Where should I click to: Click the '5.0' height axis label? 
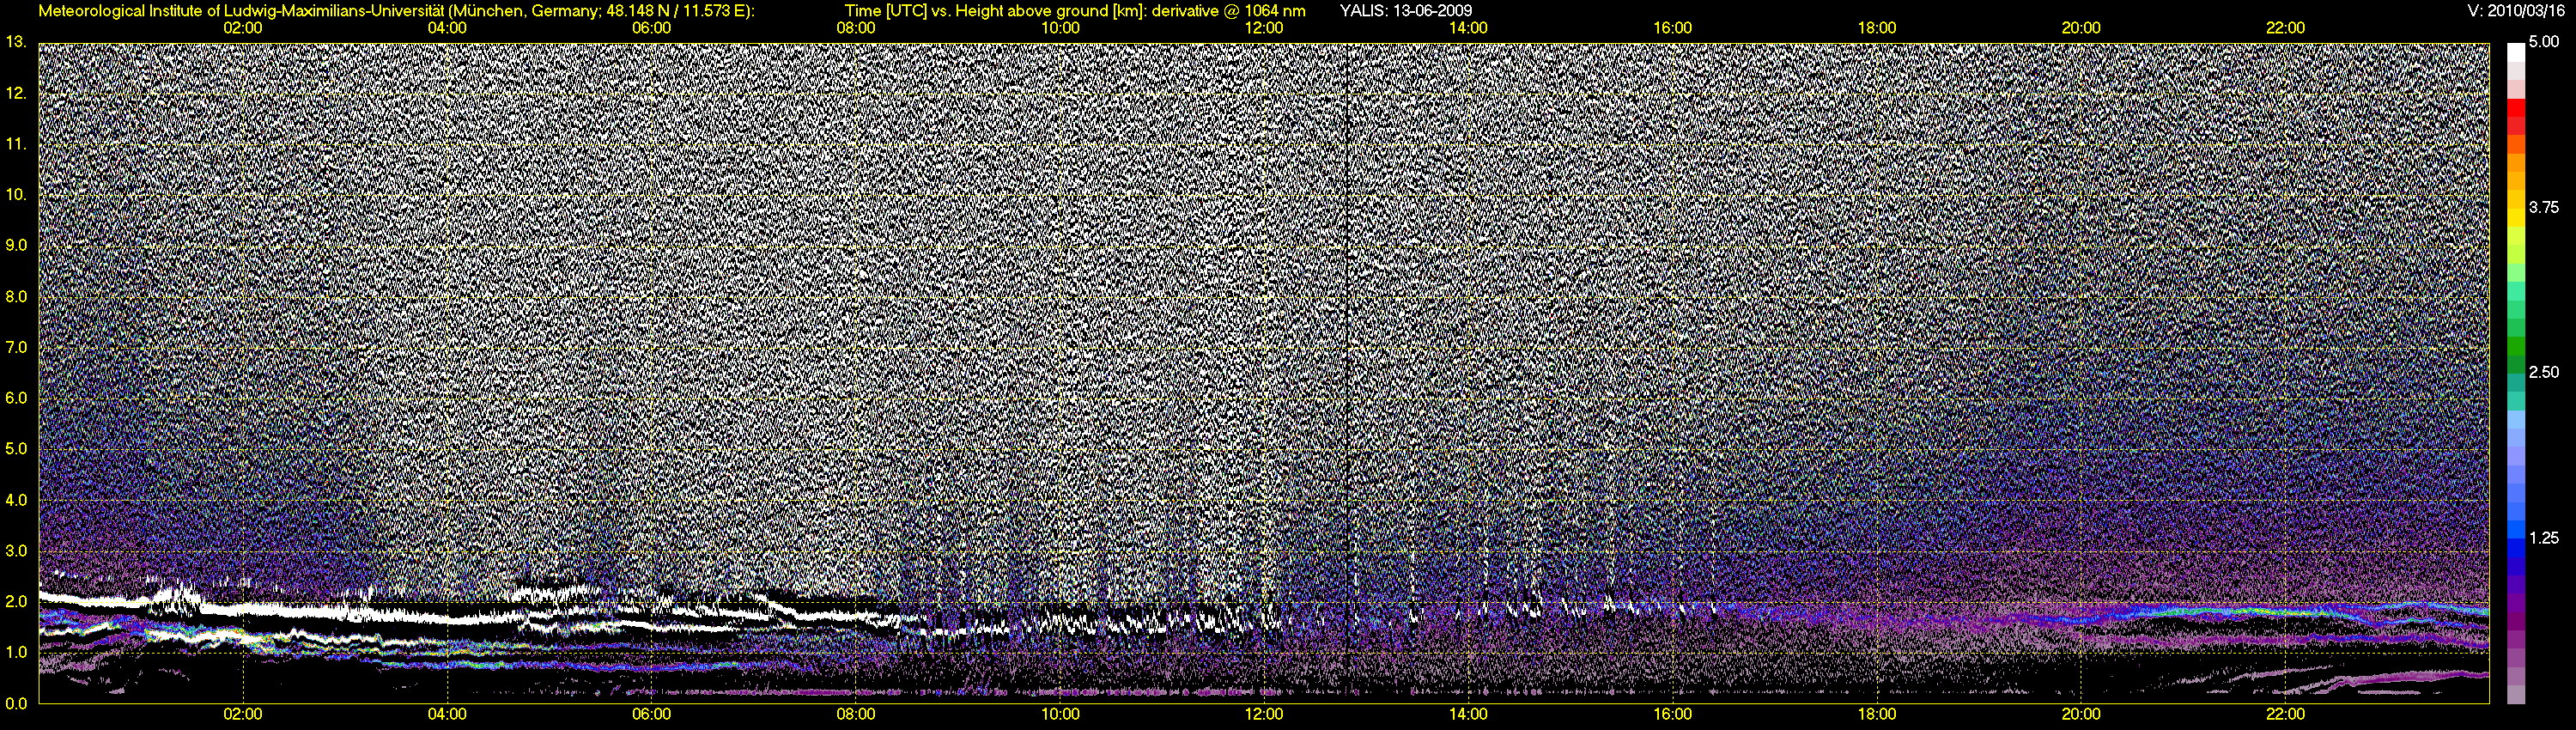tap(16, 449)
